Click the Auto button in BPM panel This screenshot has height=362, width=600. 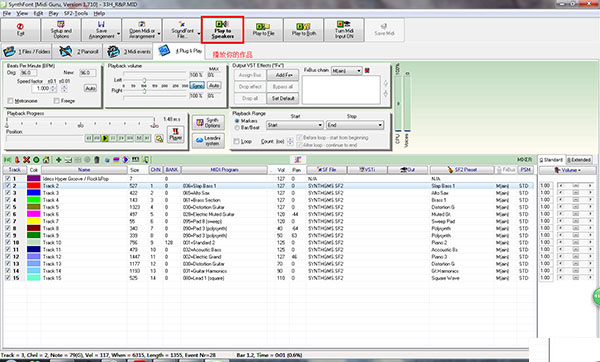(90, 88)
